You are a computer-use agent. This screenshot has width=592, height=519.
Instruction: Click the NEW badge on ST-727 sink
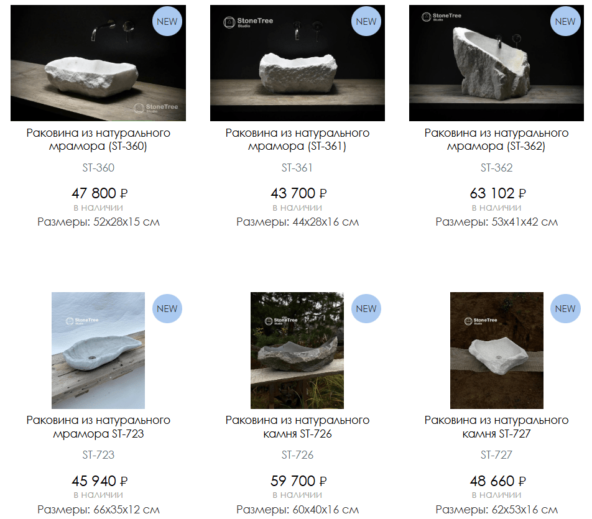click(565, 309)
